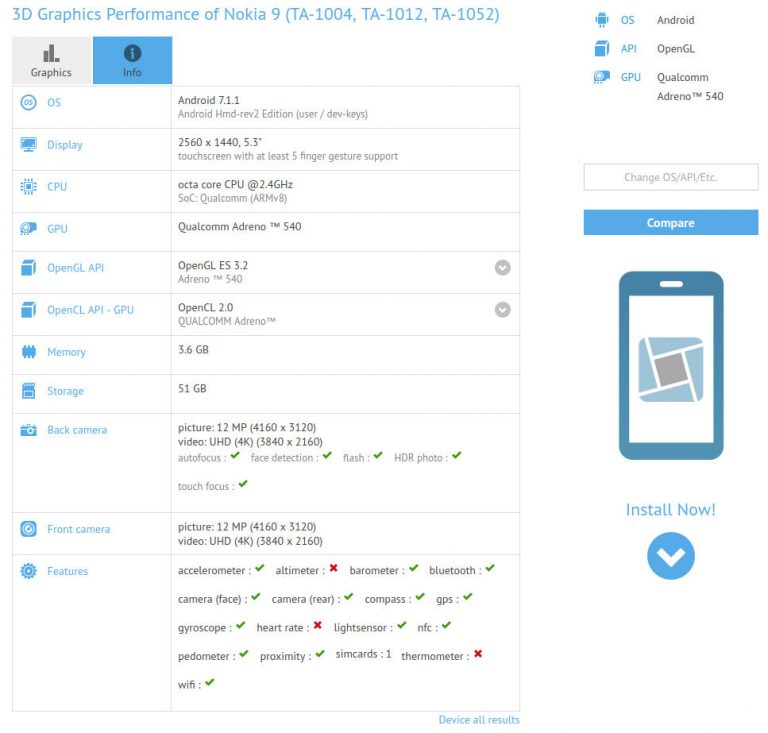Click the CPU label
The image size is (768, 733).
57,187
